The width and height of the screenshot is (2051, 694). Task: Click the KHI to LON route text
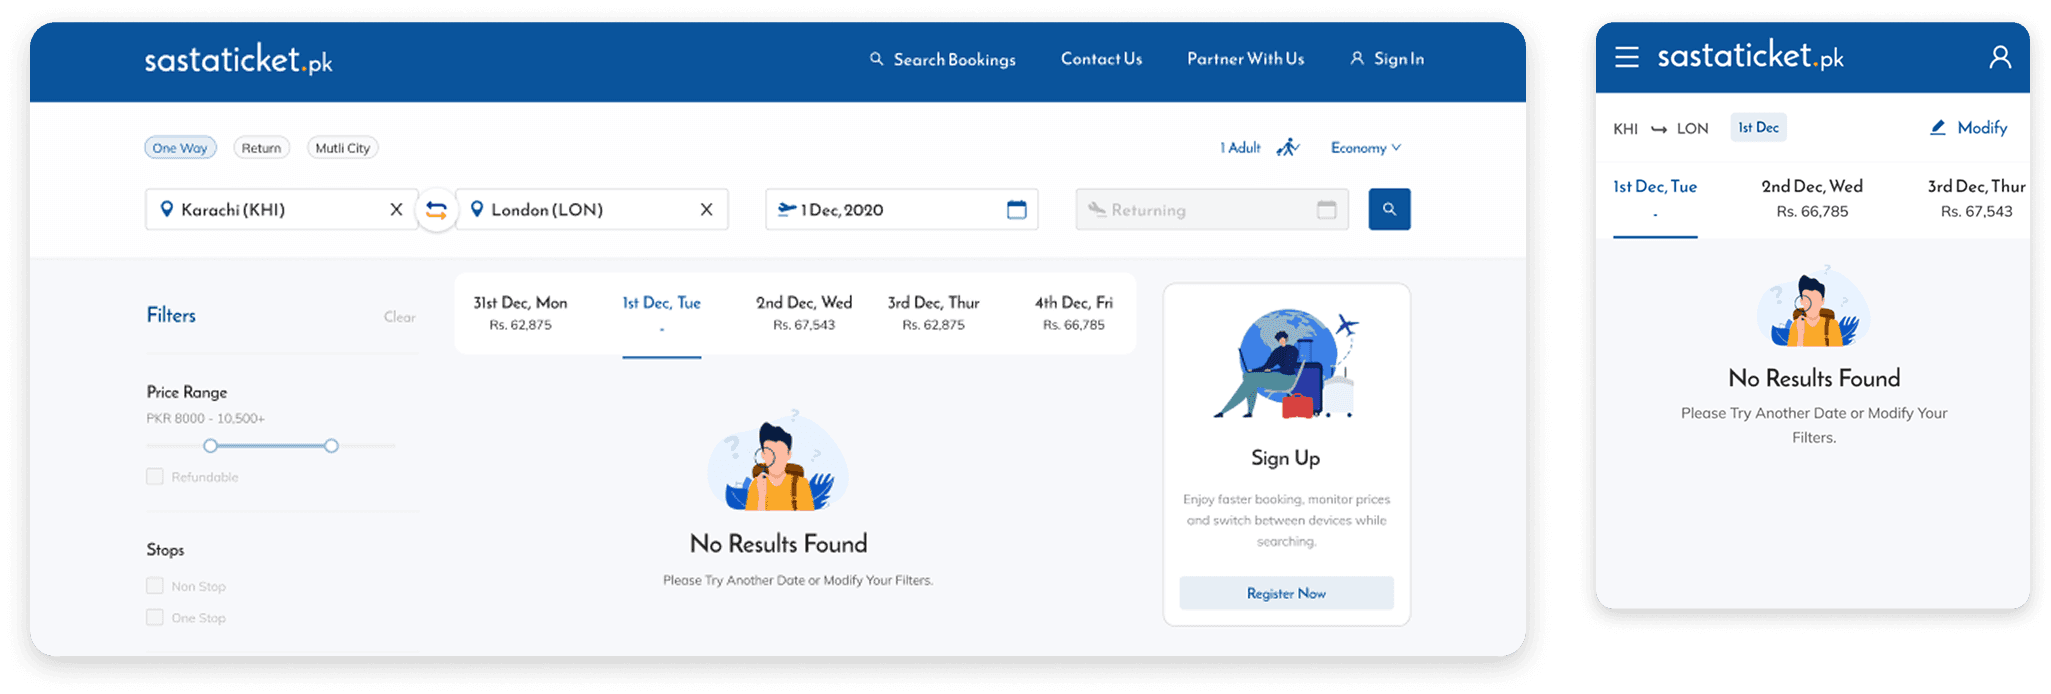1660,129
